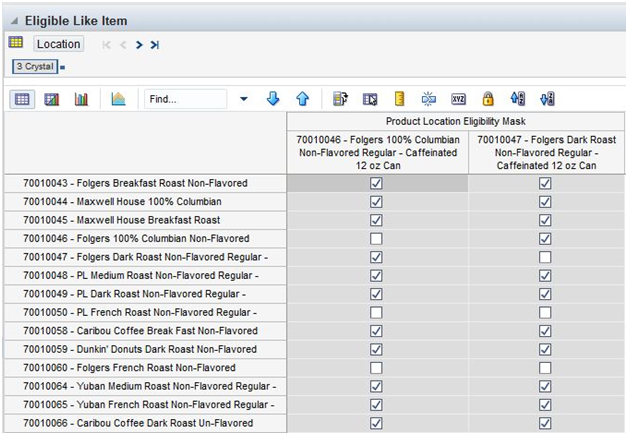The width and height of the screenshot is (628, 435).
Task: Jump to last location page
Action: [x=155, y=45]
